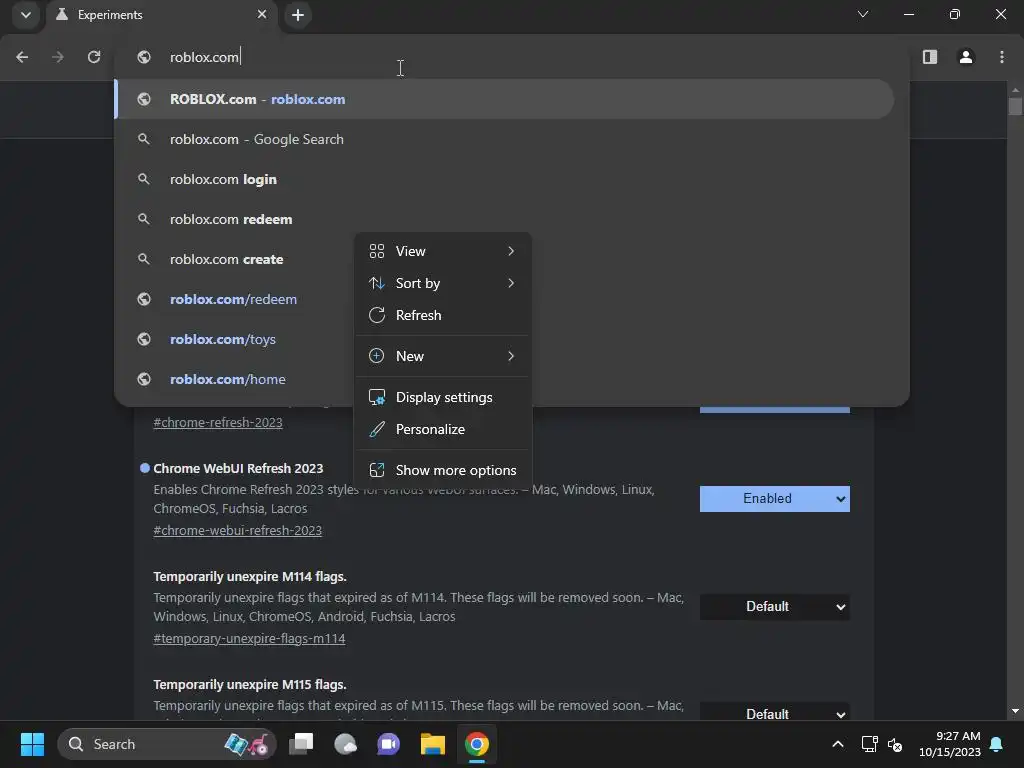Click the 'Chrome WebUI Refresh 2023' heading

coord(238,468)
